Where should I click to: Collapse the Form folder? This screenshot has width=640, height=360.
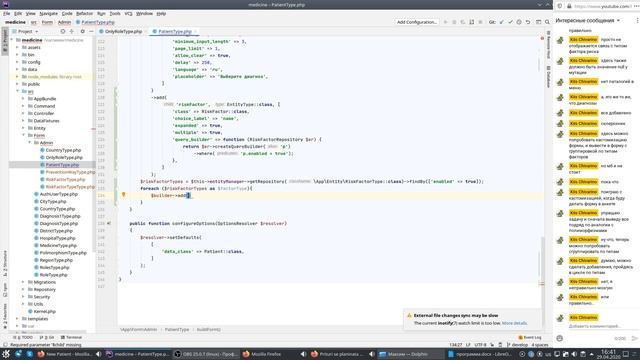point(23,136)
